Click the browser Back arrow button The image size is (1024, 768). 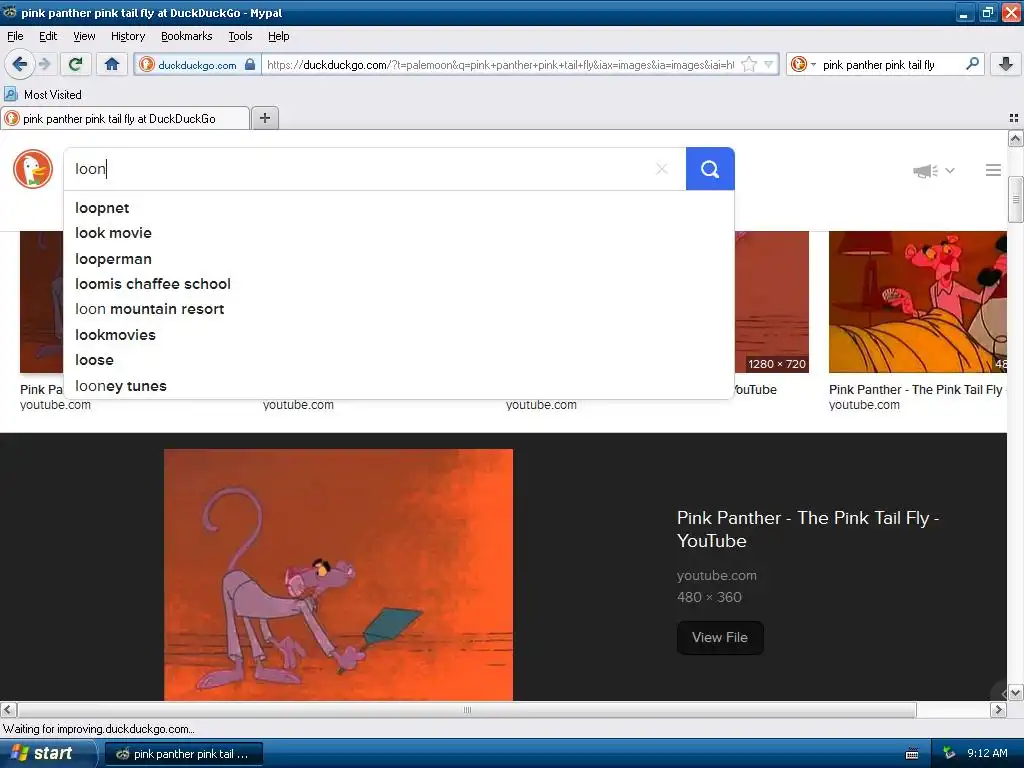(x=19, y=64)
